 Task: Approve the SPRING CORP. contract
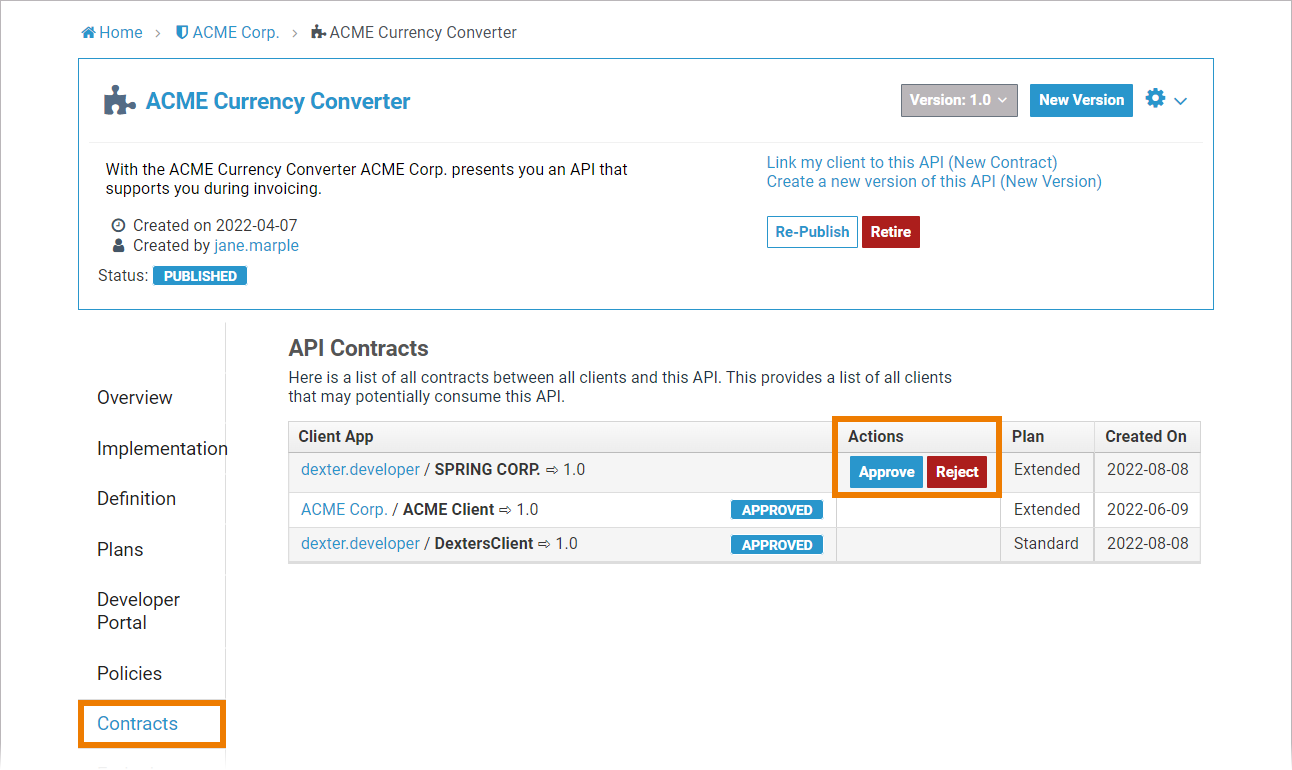pos(886,472)
